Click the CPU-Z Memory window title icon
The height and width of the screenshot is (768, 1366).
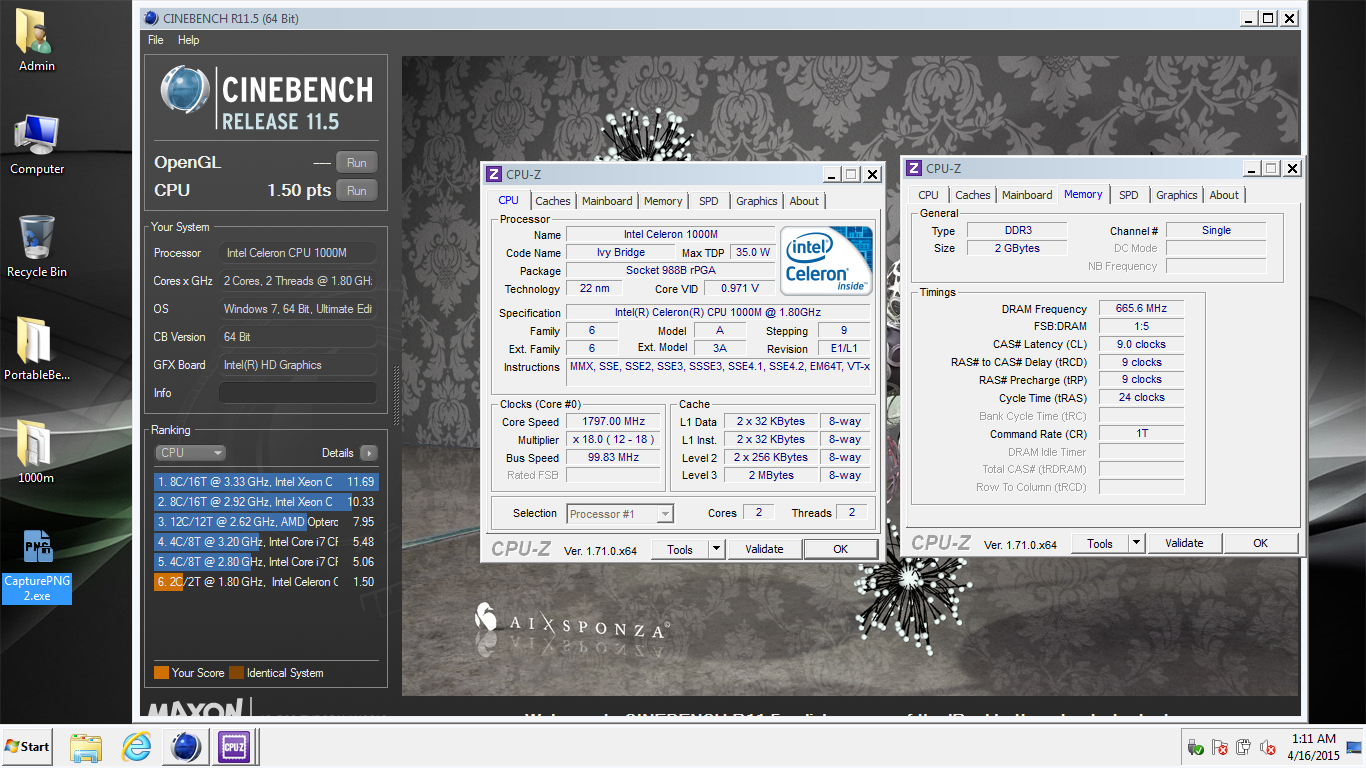coord(914,168)
